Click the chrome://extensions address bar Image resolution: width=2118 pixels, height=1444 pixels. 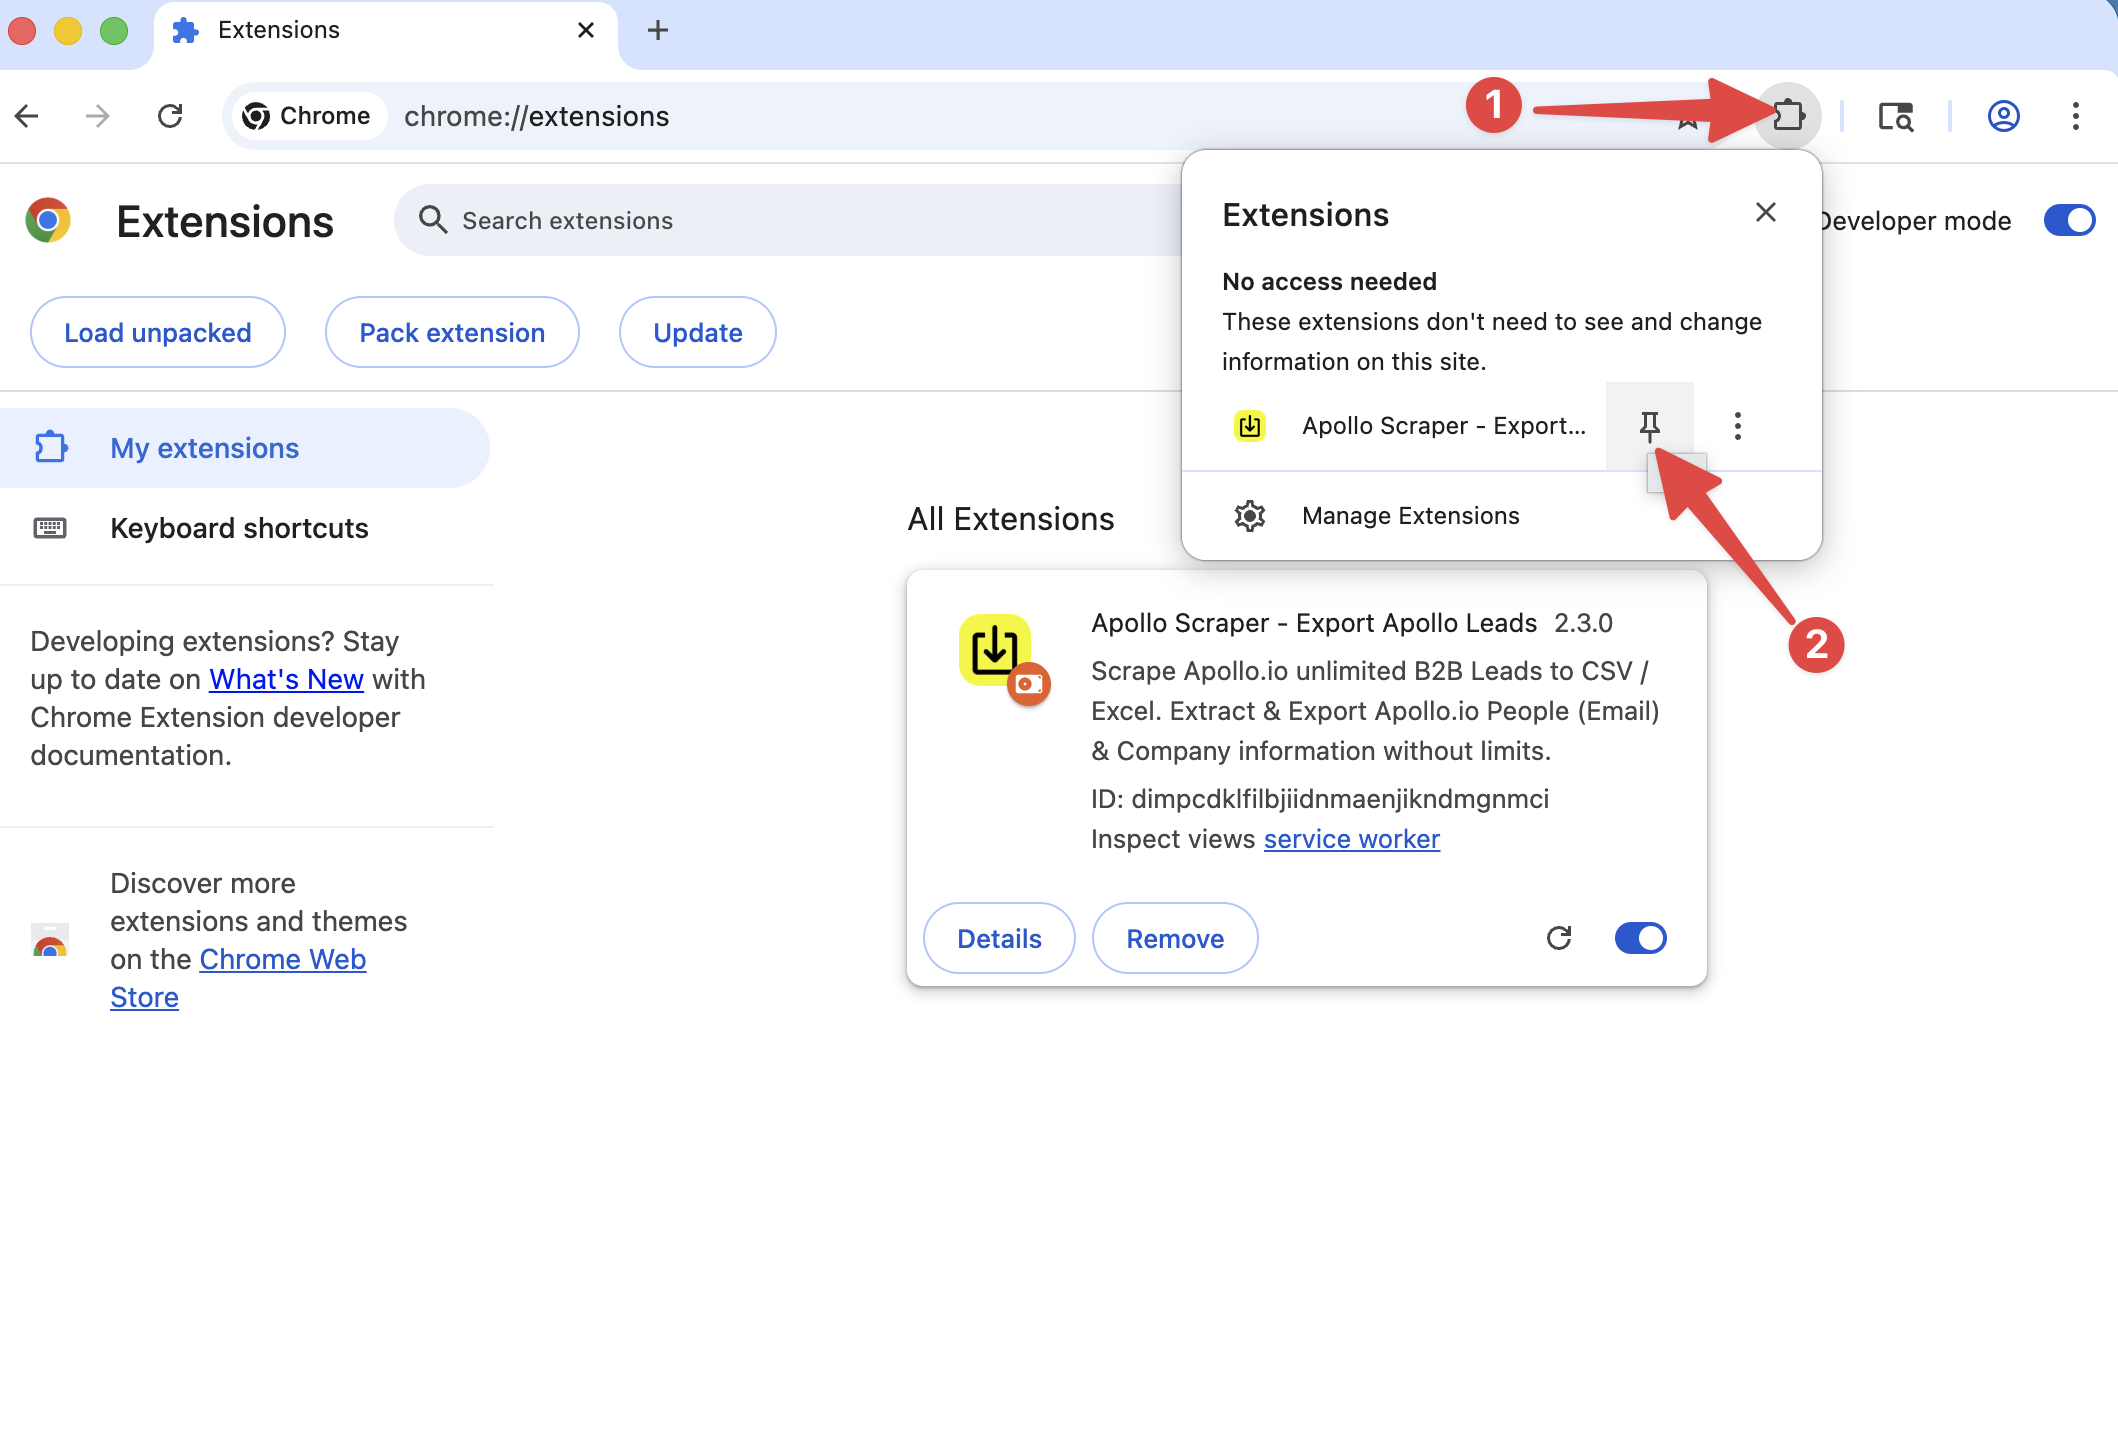(537, 116)
